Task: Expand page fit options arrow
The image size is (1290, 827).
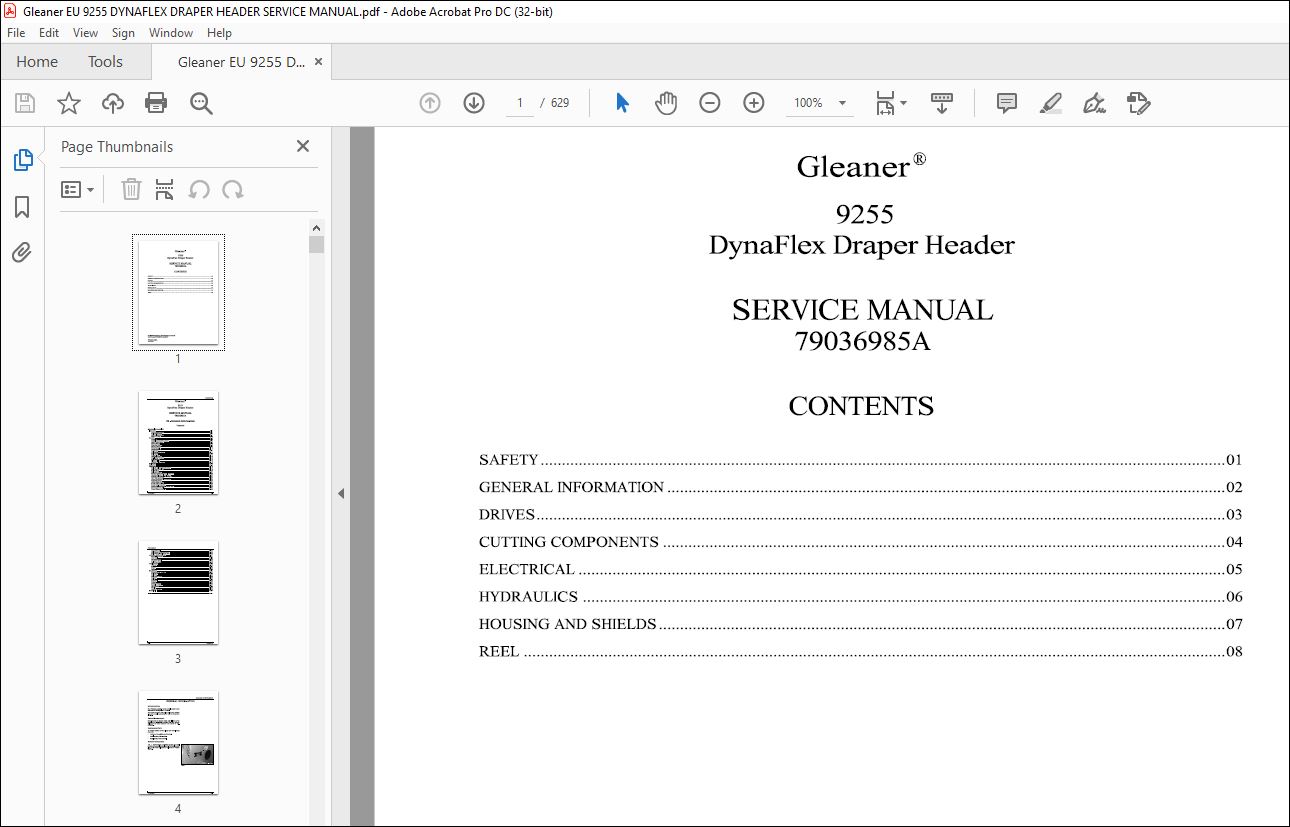Action: pos(903,103)
